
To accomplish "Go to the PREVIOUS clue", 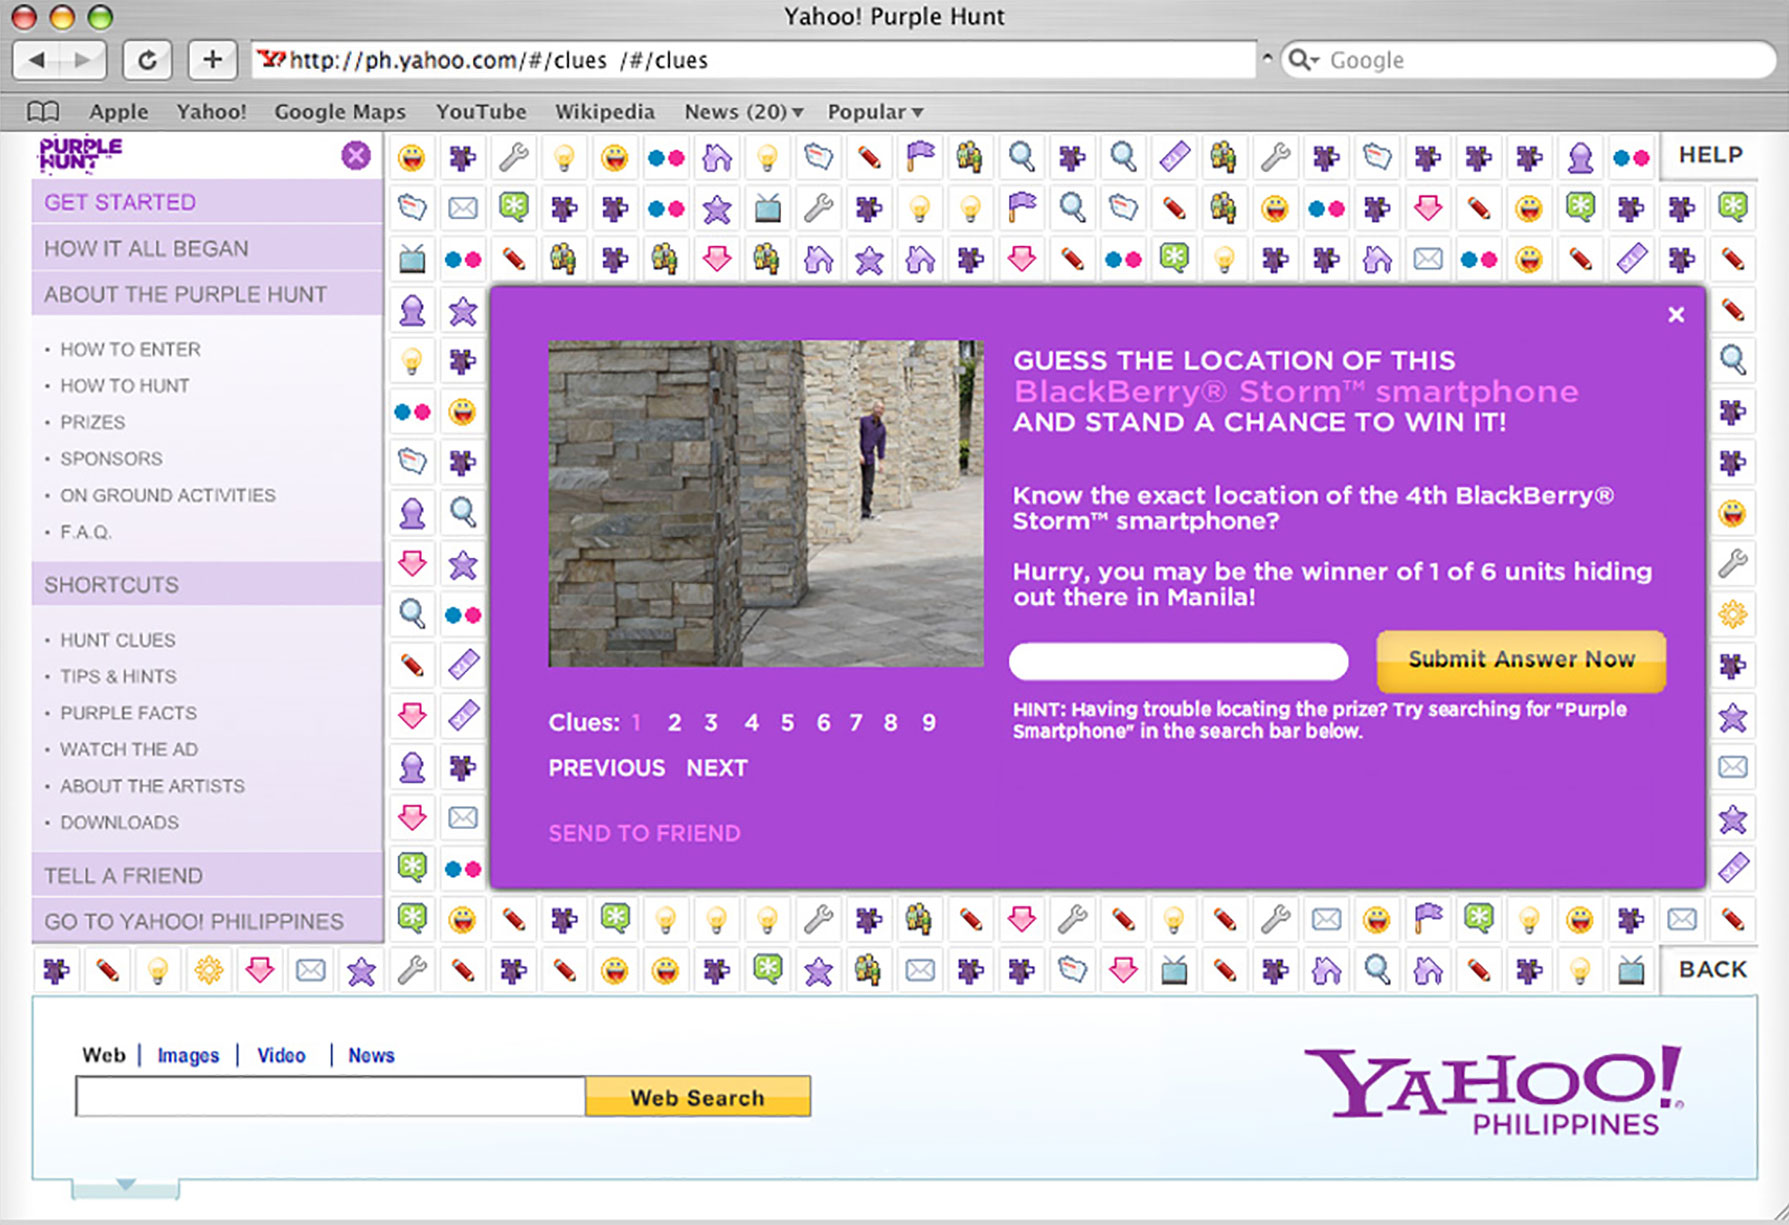I will (x=607, y=768).
